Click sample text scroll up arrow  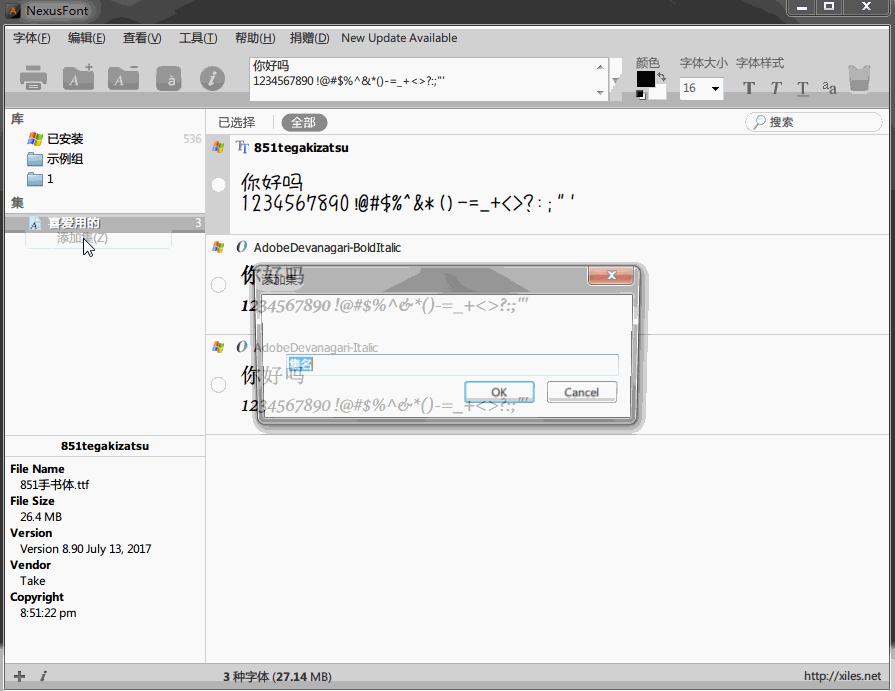600,67
